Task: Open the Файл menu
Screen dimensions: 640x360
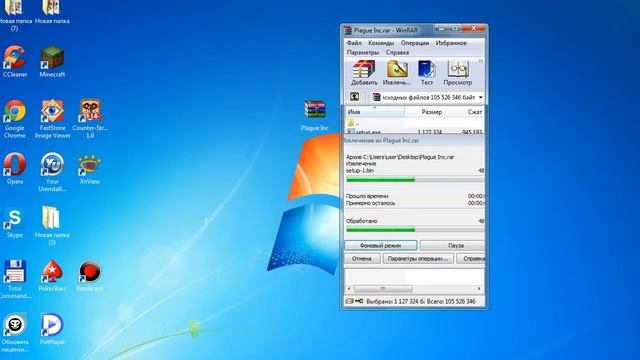Action: click(354, 43)
